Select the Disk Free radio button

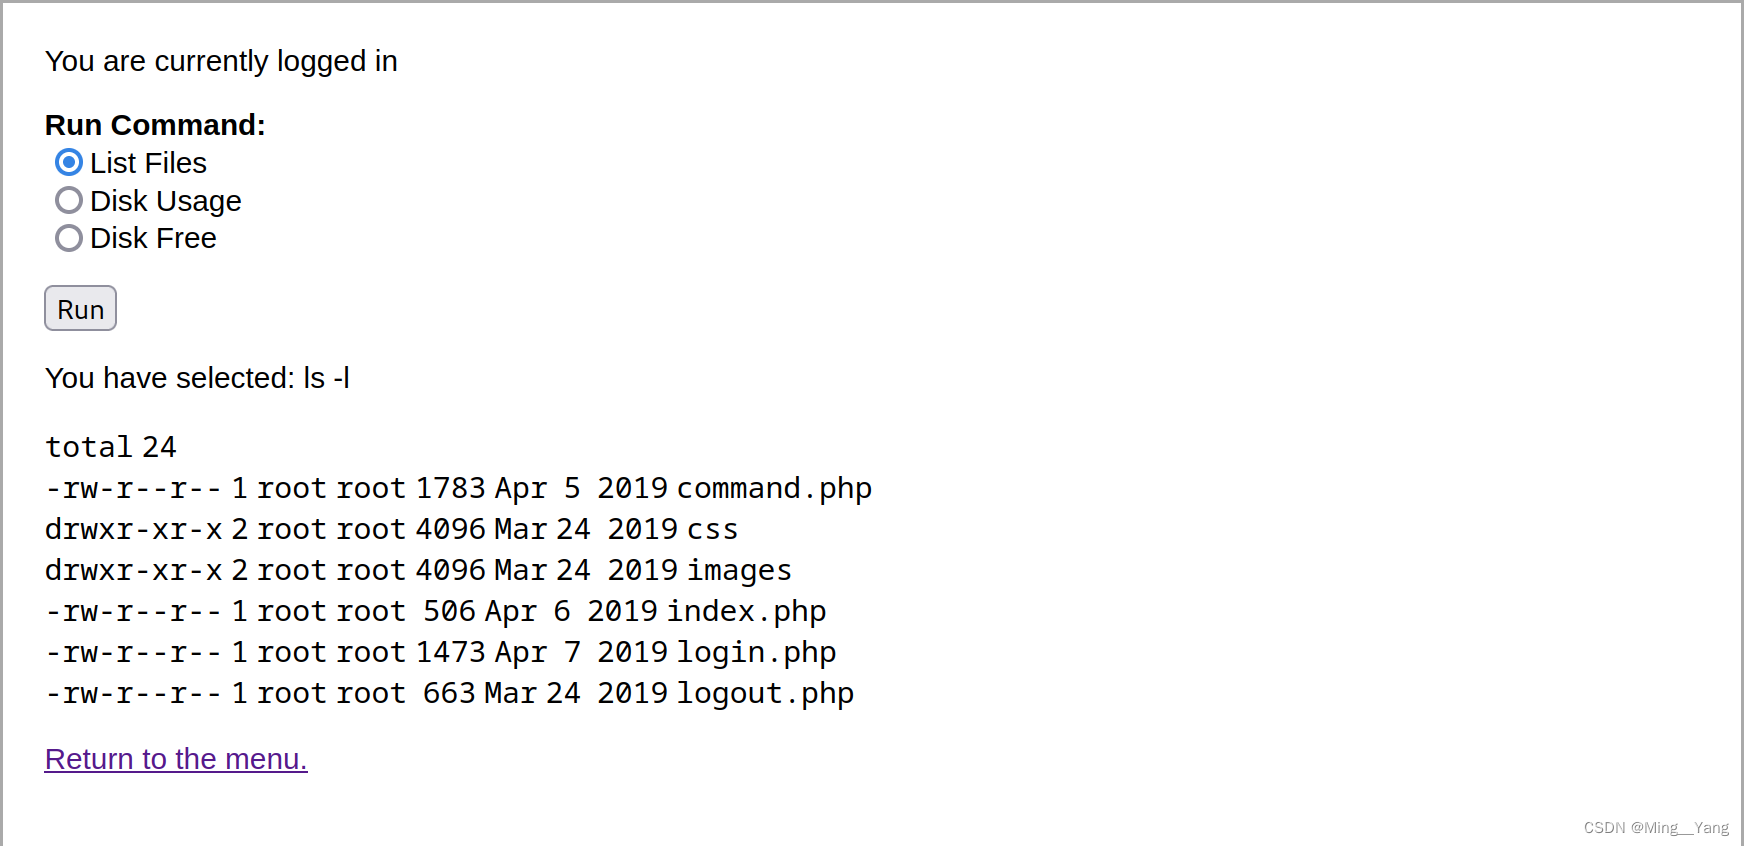pos(68,238)
